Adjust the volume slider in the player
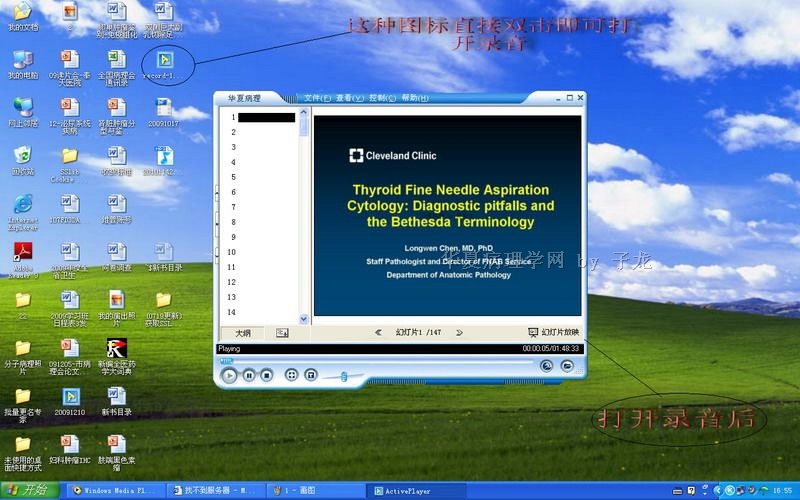This screenshot has height=500, width=800. (343, 377)
